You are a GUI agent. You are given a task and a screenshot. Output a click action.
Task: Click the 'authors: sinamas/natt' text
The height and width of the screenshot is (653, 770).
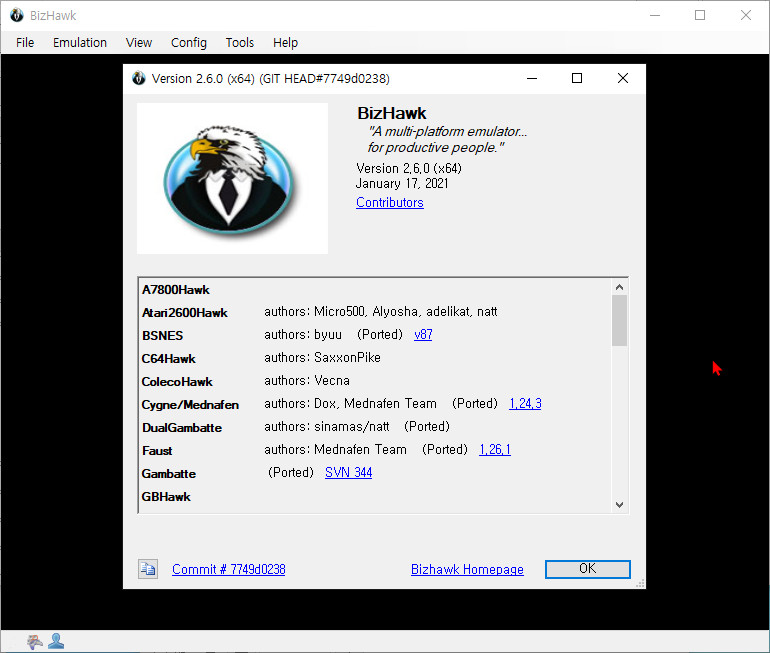click(327, 426)
